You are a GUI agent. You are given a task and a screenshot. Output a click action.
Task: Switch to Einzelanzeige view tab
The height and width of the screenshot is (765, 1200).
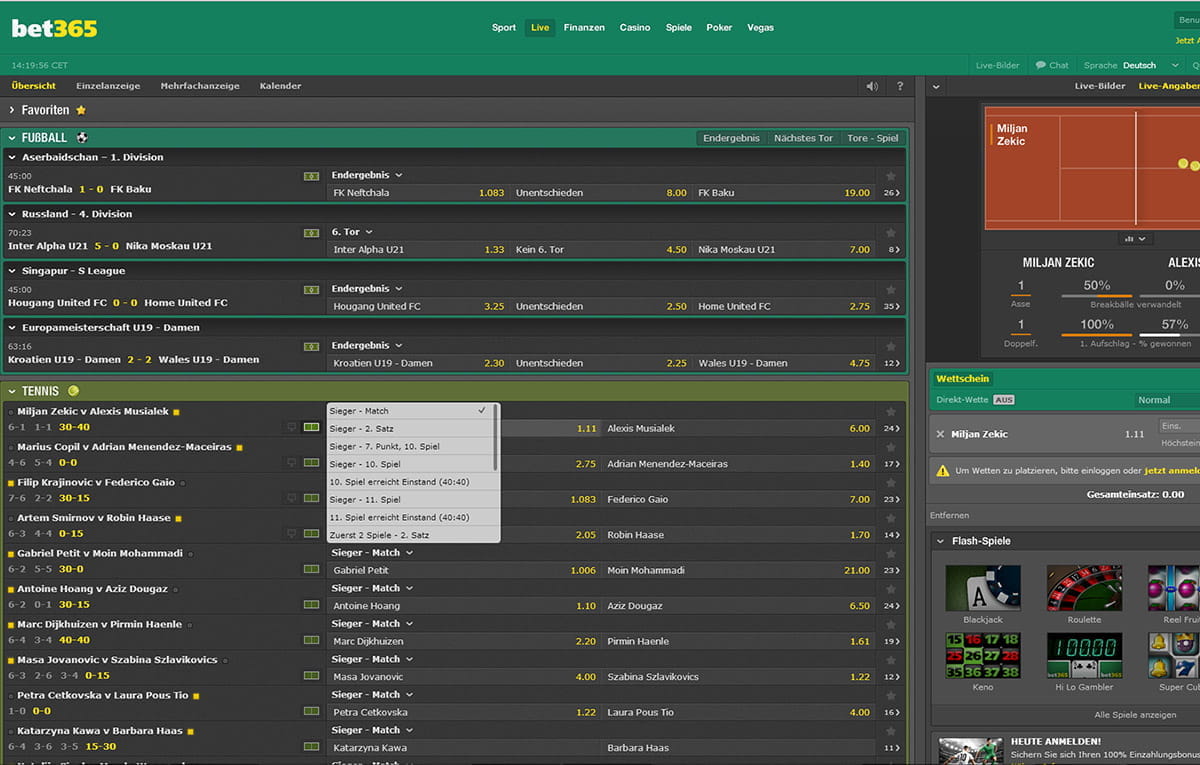coord(108,86)
